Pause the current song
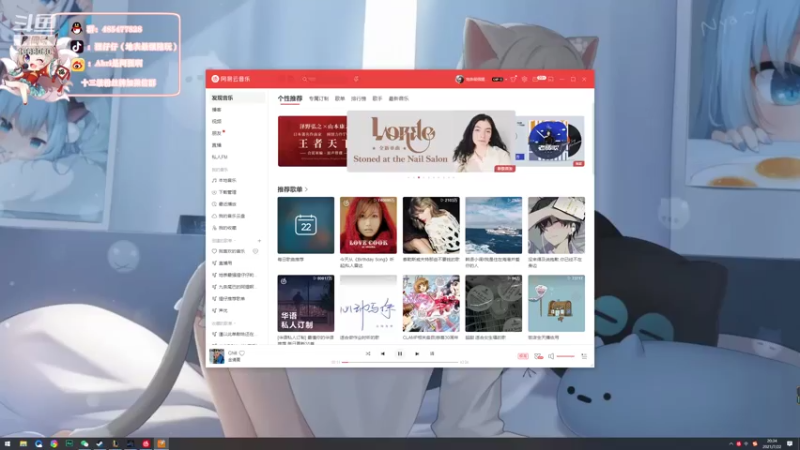The width and height of the screenshot is (800, 450). (400, 354)
